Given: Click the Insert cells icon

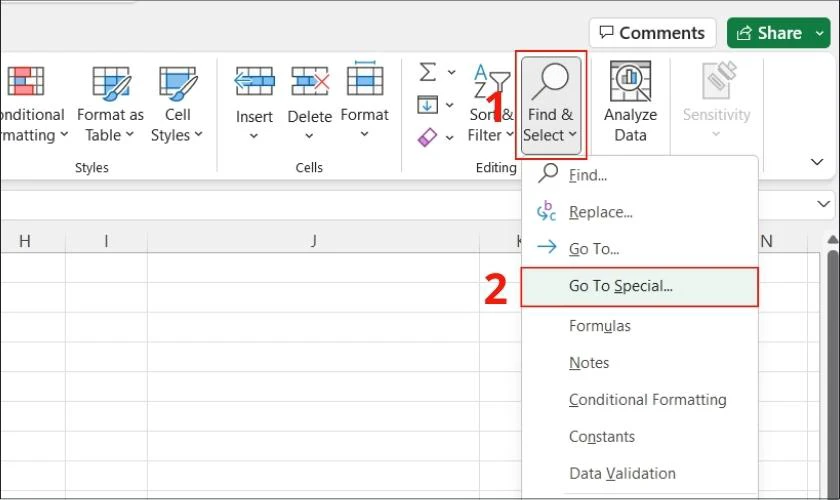Looking at the screenshot, I should click(x=254, y=81).
